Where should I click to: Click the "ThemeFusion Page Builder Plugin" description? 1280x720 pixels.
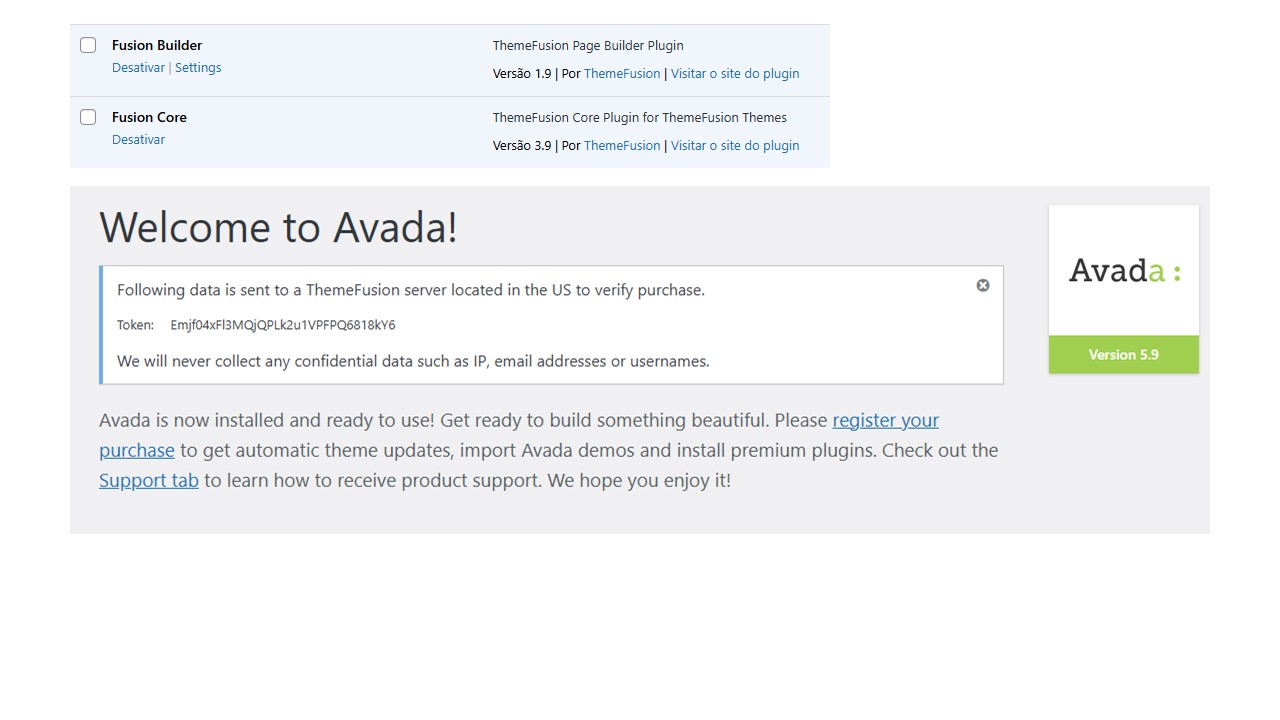(588, 46)
